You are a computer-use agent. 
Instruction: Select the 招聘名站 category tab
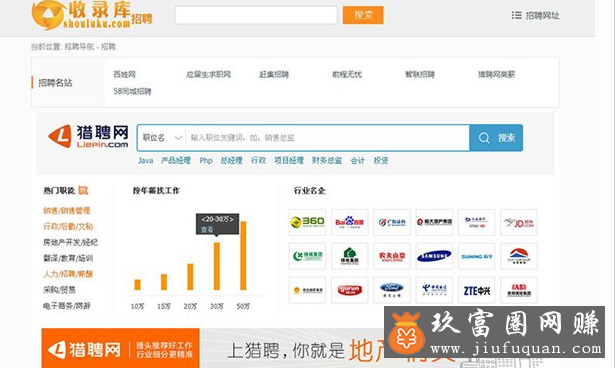[x=55, y=82]
